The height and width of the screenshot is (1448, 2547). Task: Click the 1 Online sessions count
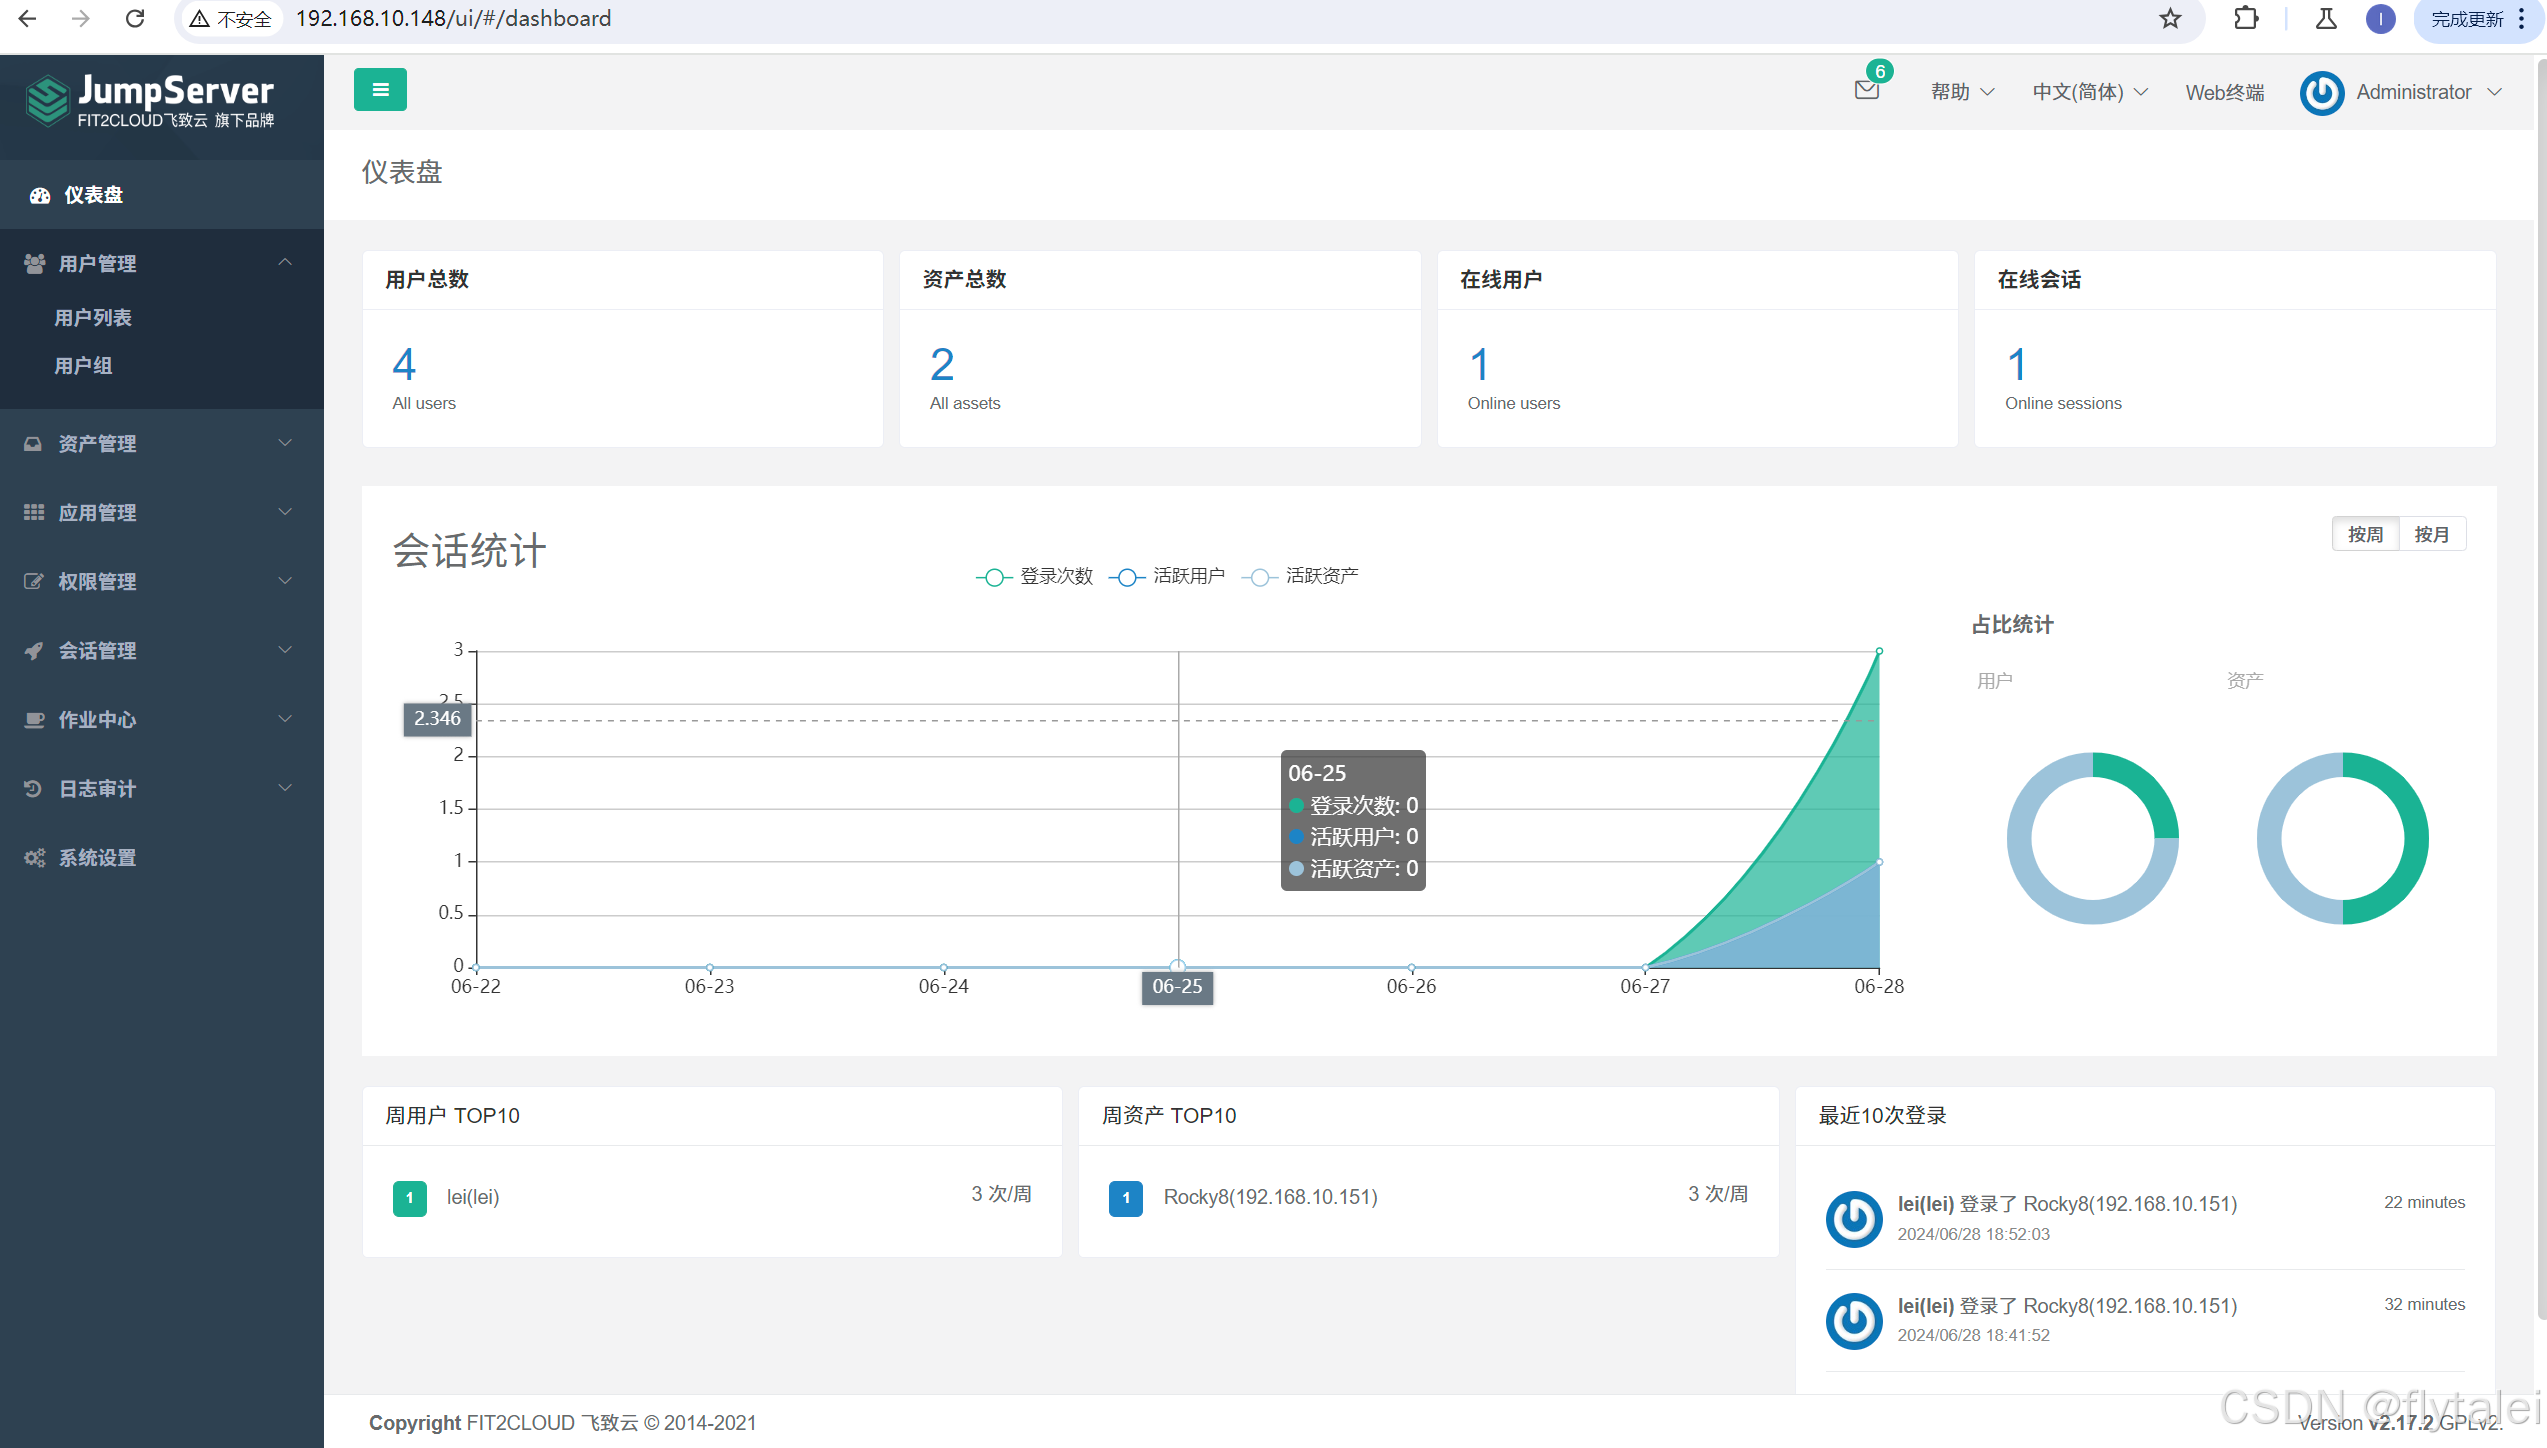click(2017, 364)
